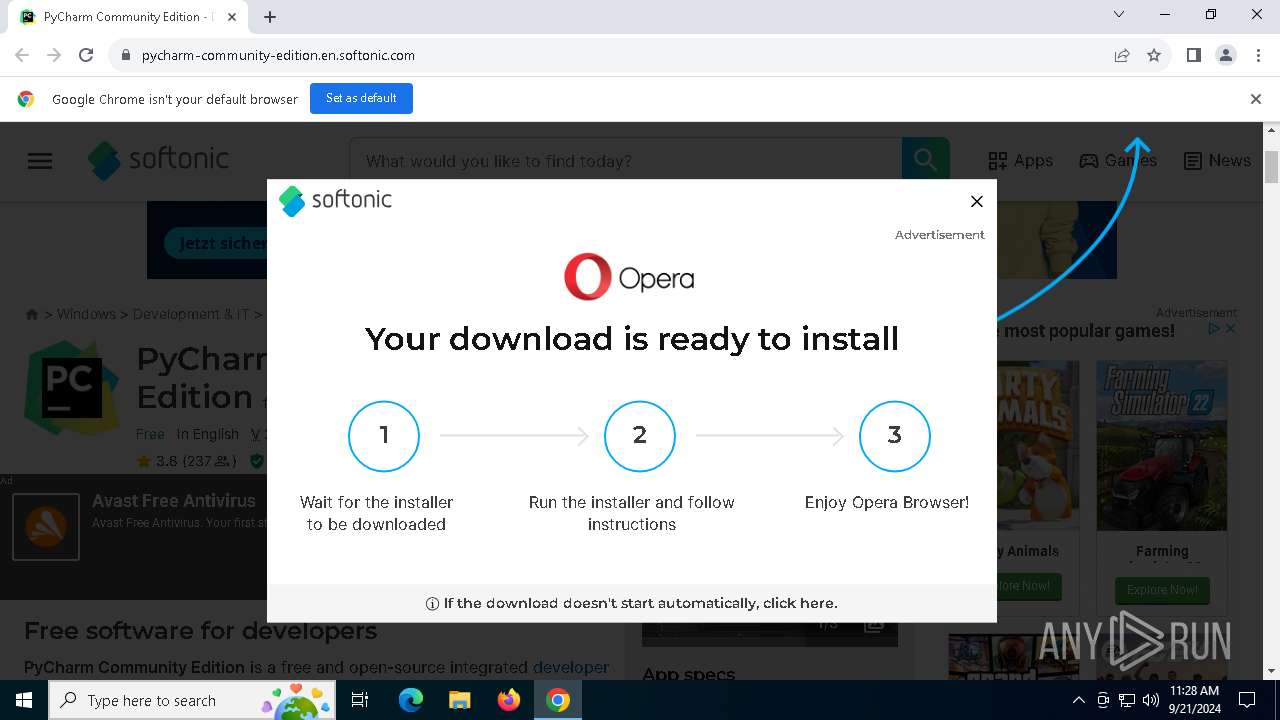Select the PyCharm Community Edition tab
Screen dimensions: 1280x720
click(x=127, y=17)
